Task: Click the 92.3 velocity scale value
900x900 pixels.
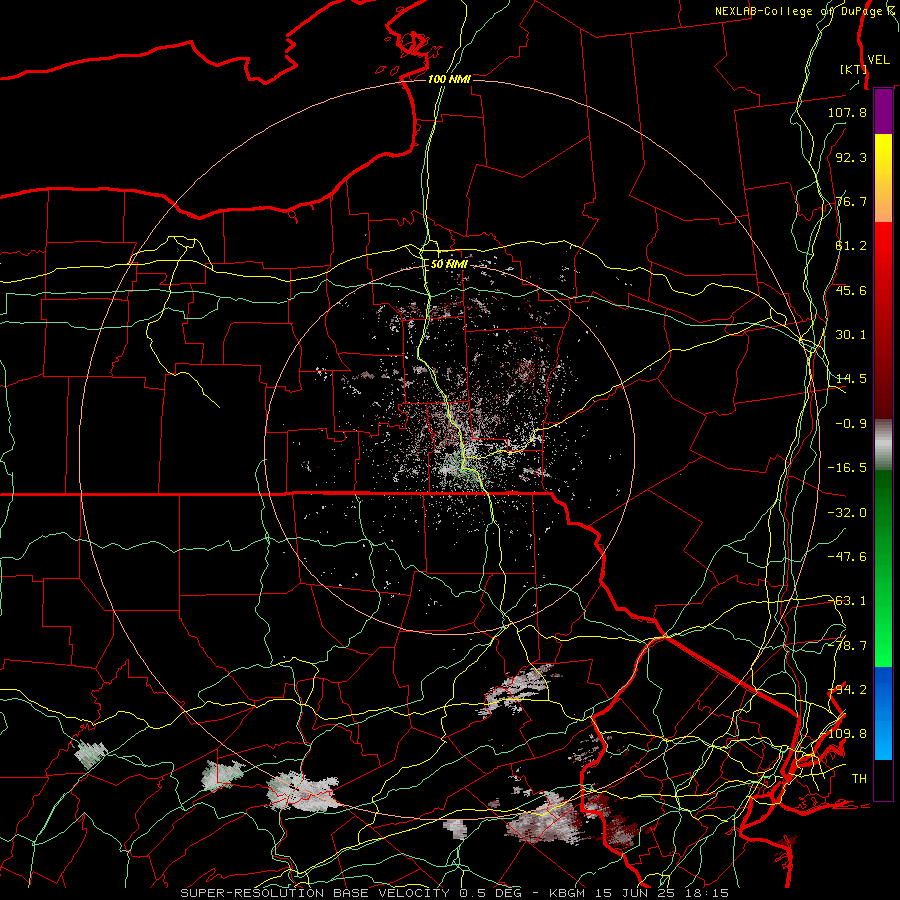Action: tap(851, 157)
